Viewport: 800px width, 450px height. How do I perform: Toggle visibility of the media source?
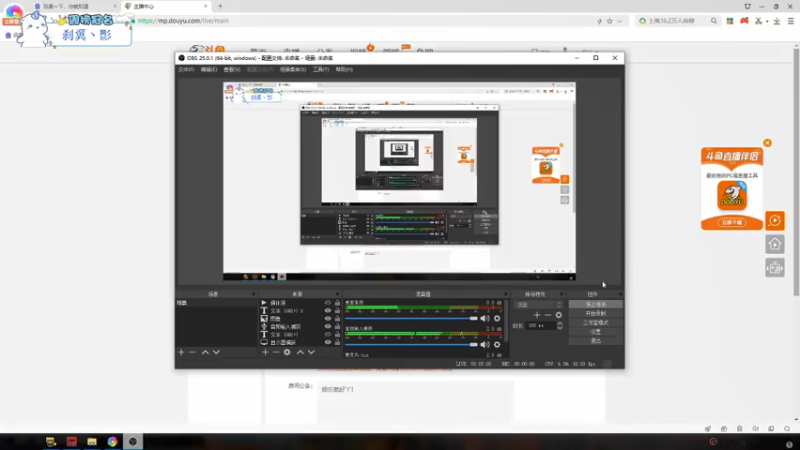point(328,303)
